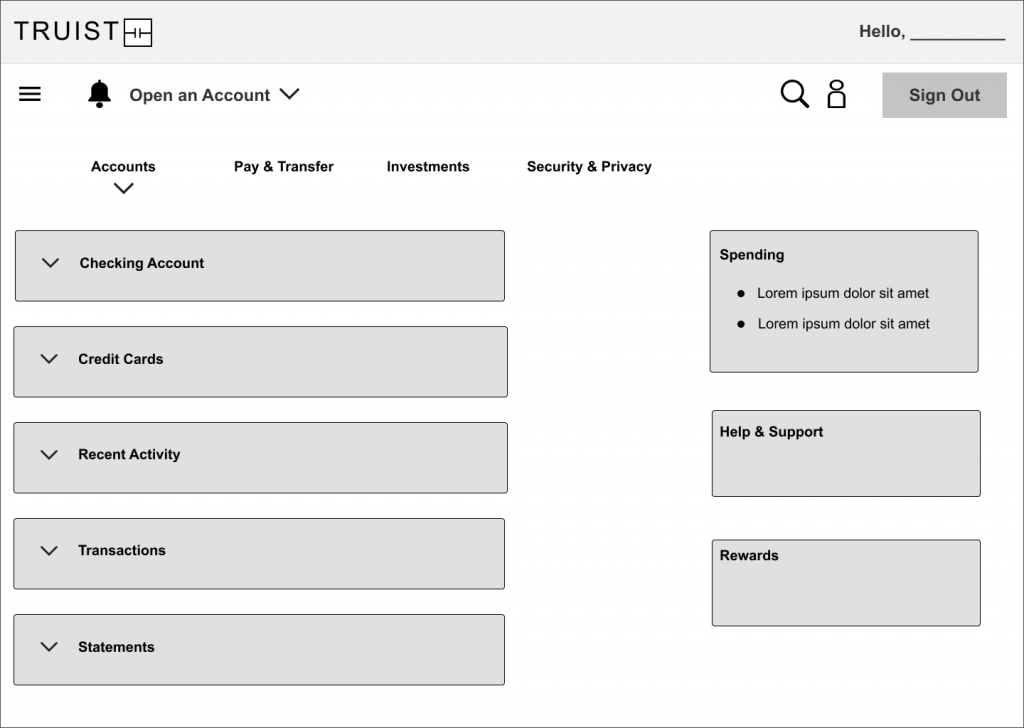Open the Help & Support card
The width and height of the screenshot is (1024, 728).
tap(845, 453)
